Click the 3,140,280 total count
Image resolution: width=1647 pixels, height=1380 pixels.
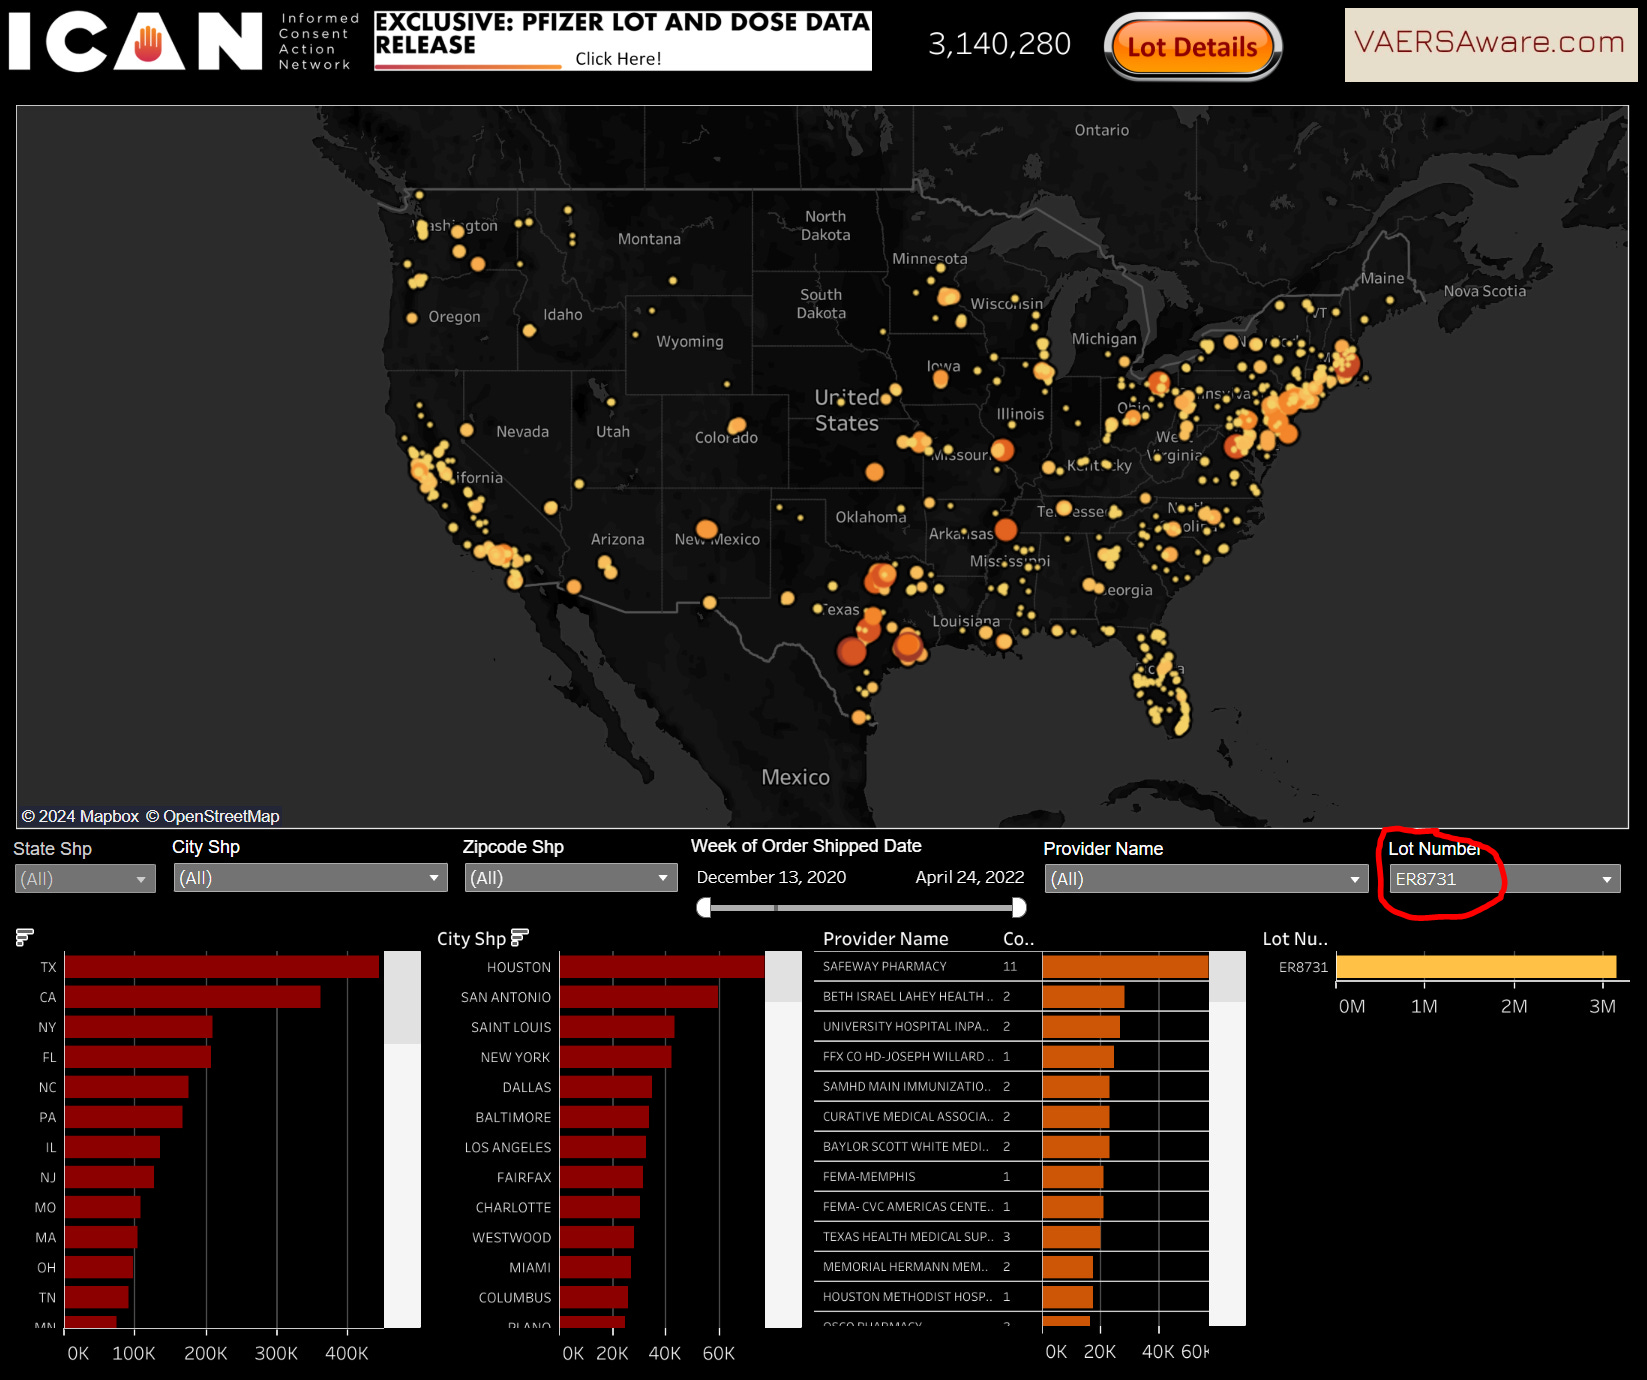point(999,43)
